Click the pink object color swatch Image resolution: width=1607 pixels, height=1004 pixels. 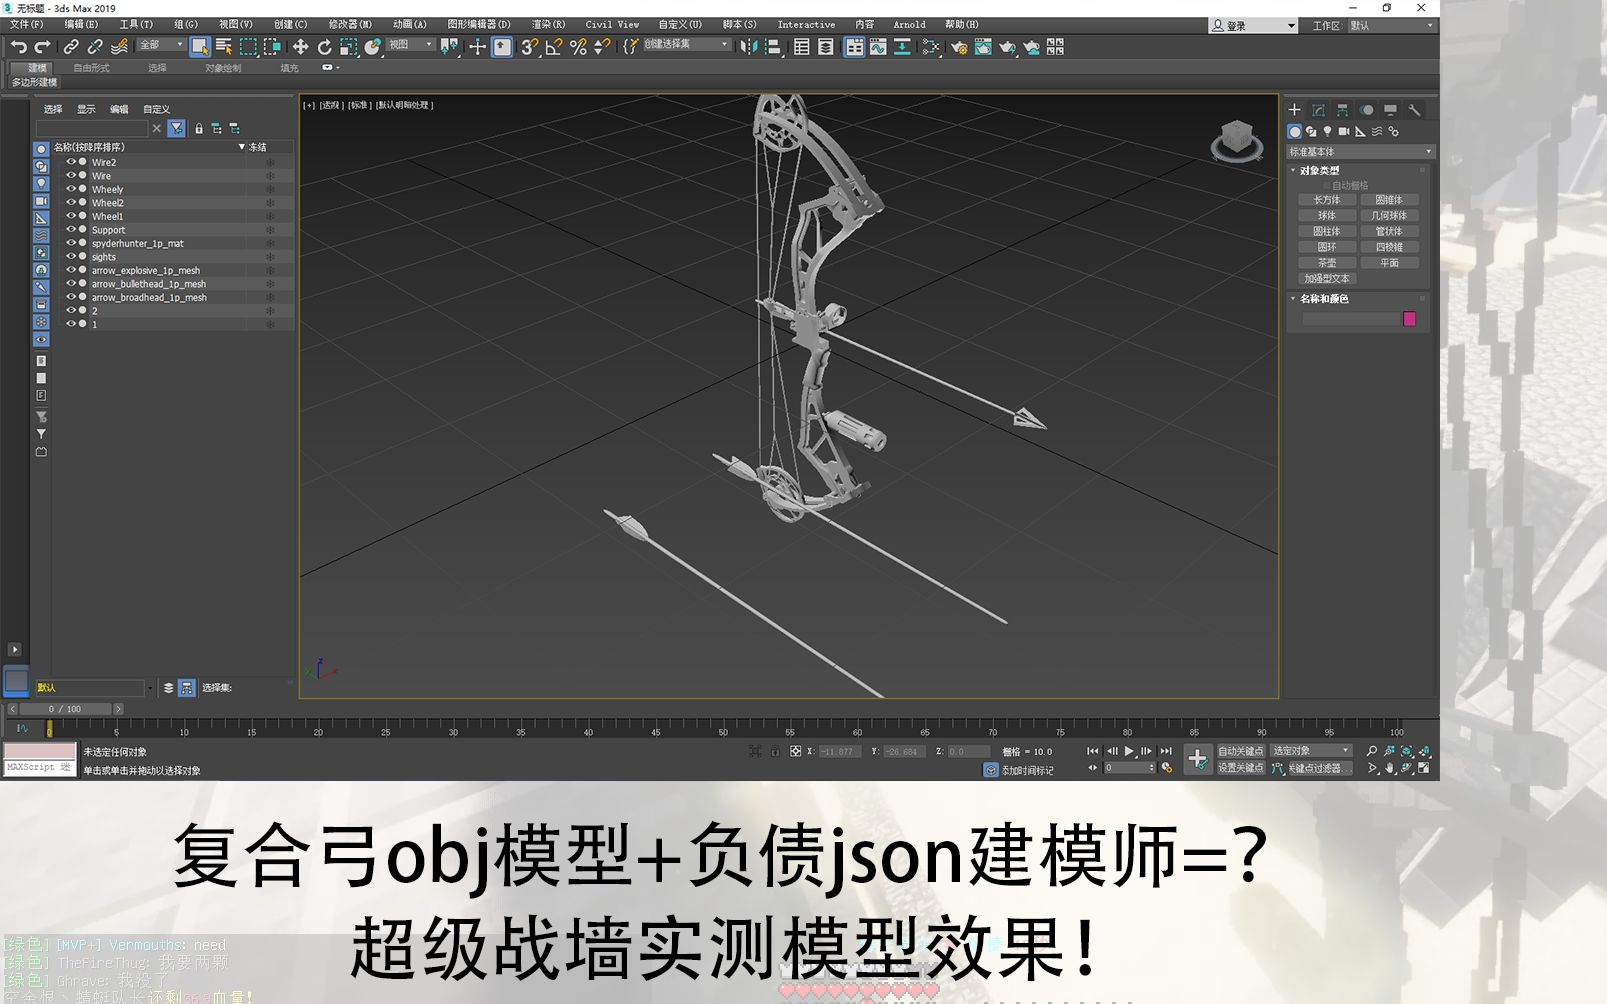(x=1409, y=319)
